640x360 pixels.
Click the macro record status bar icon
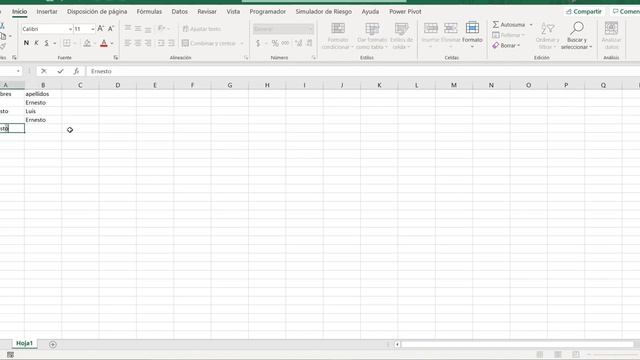11,355
